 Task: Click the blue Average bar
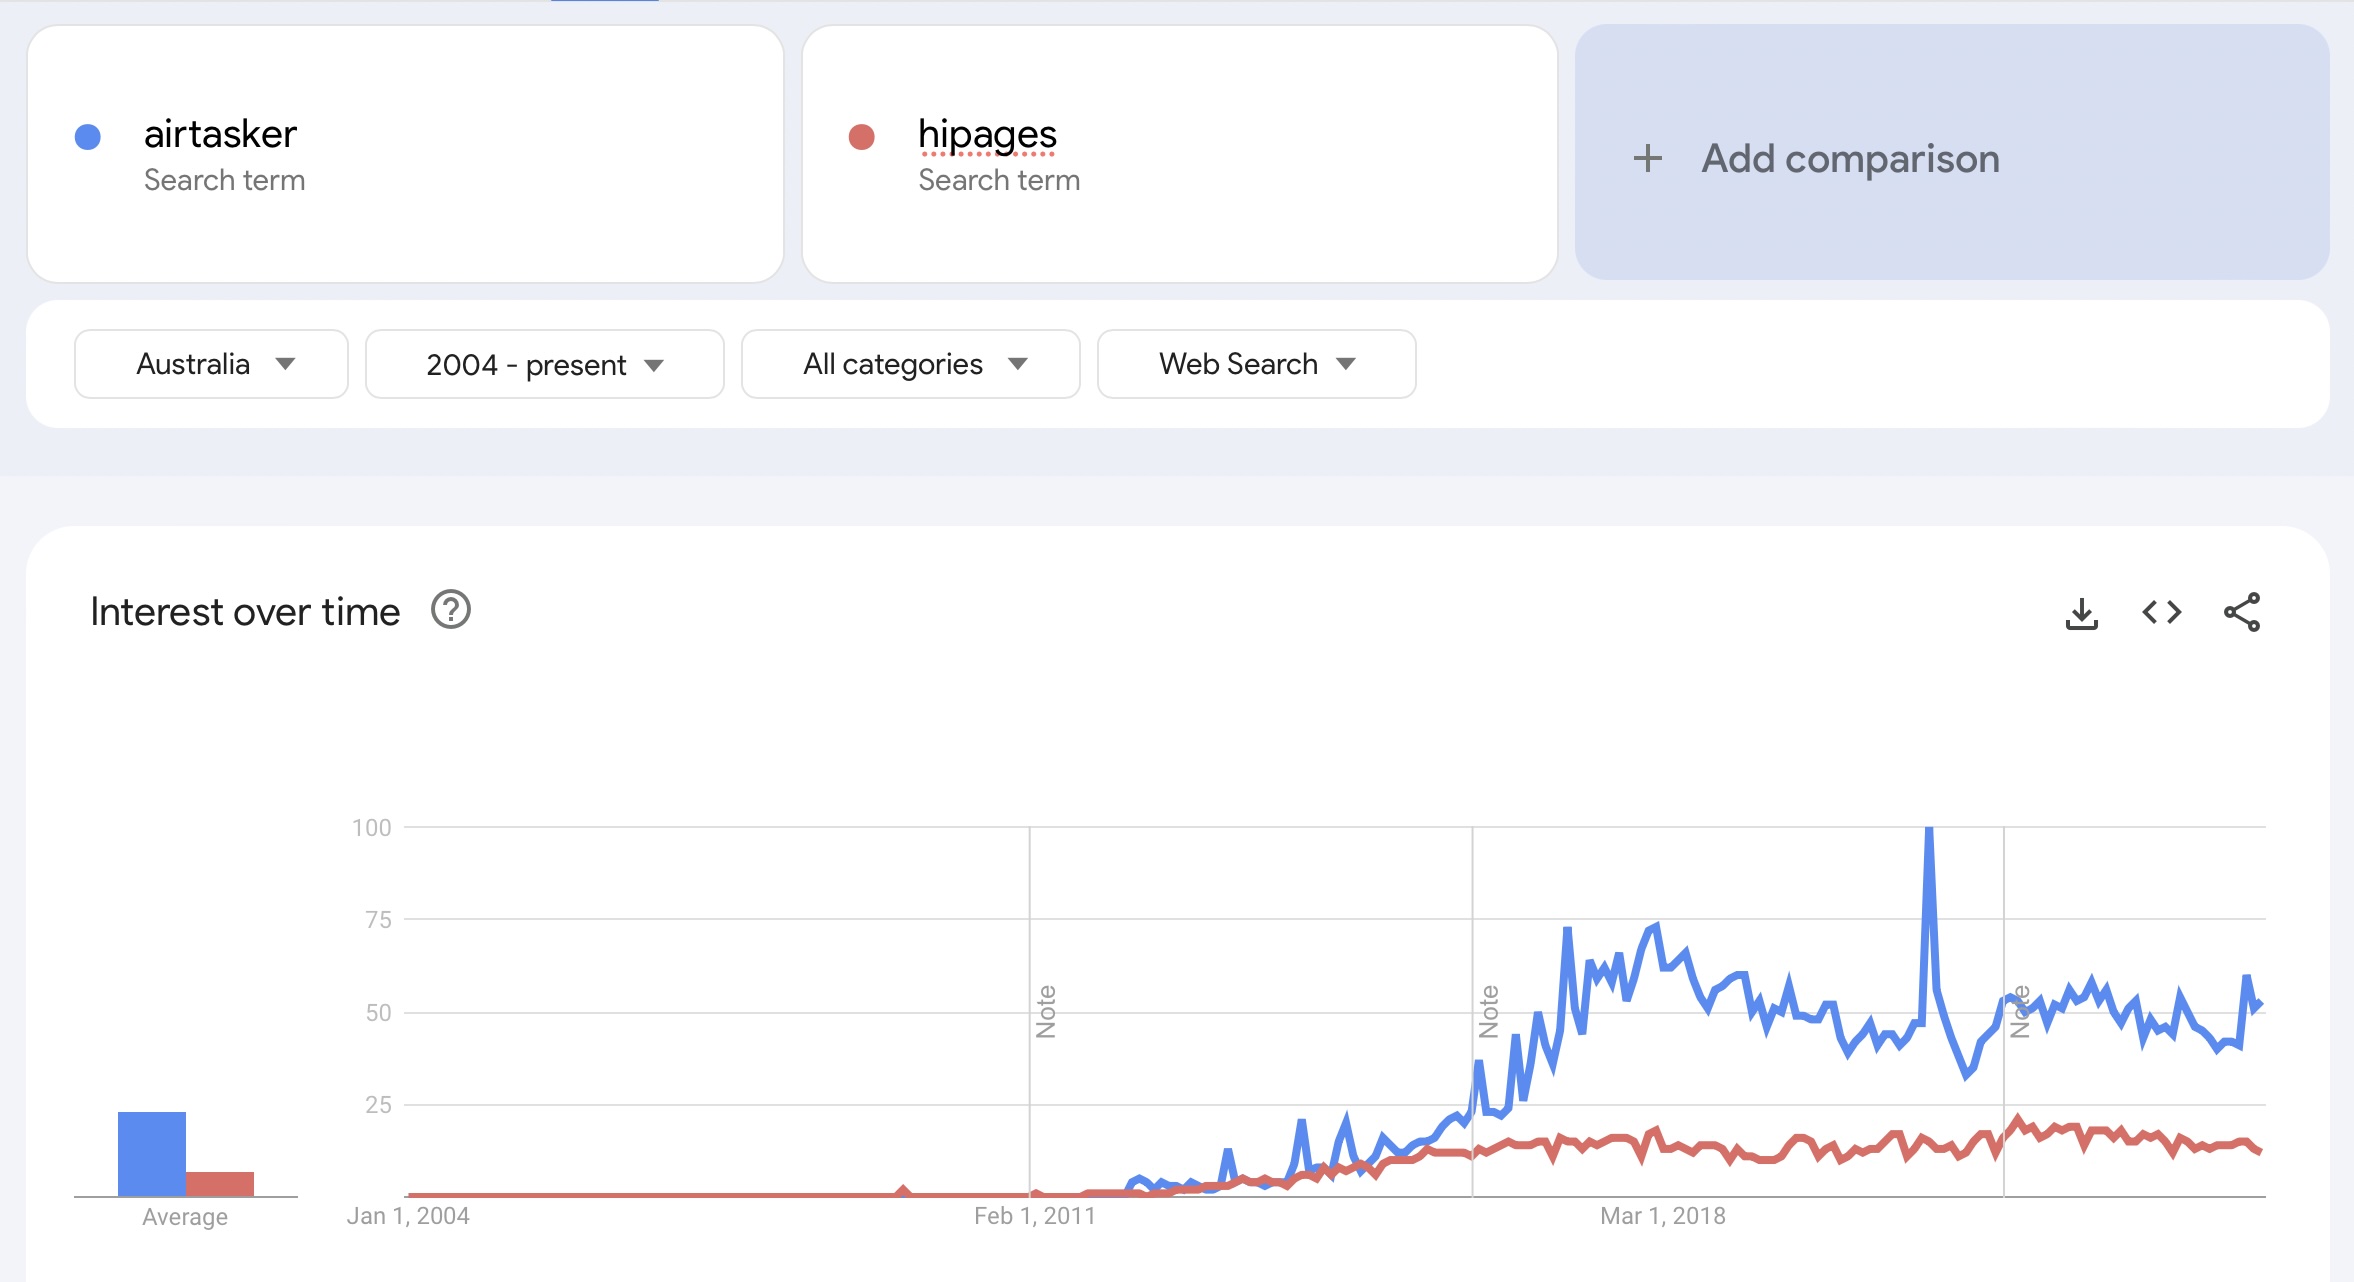tap(152, 1153)
